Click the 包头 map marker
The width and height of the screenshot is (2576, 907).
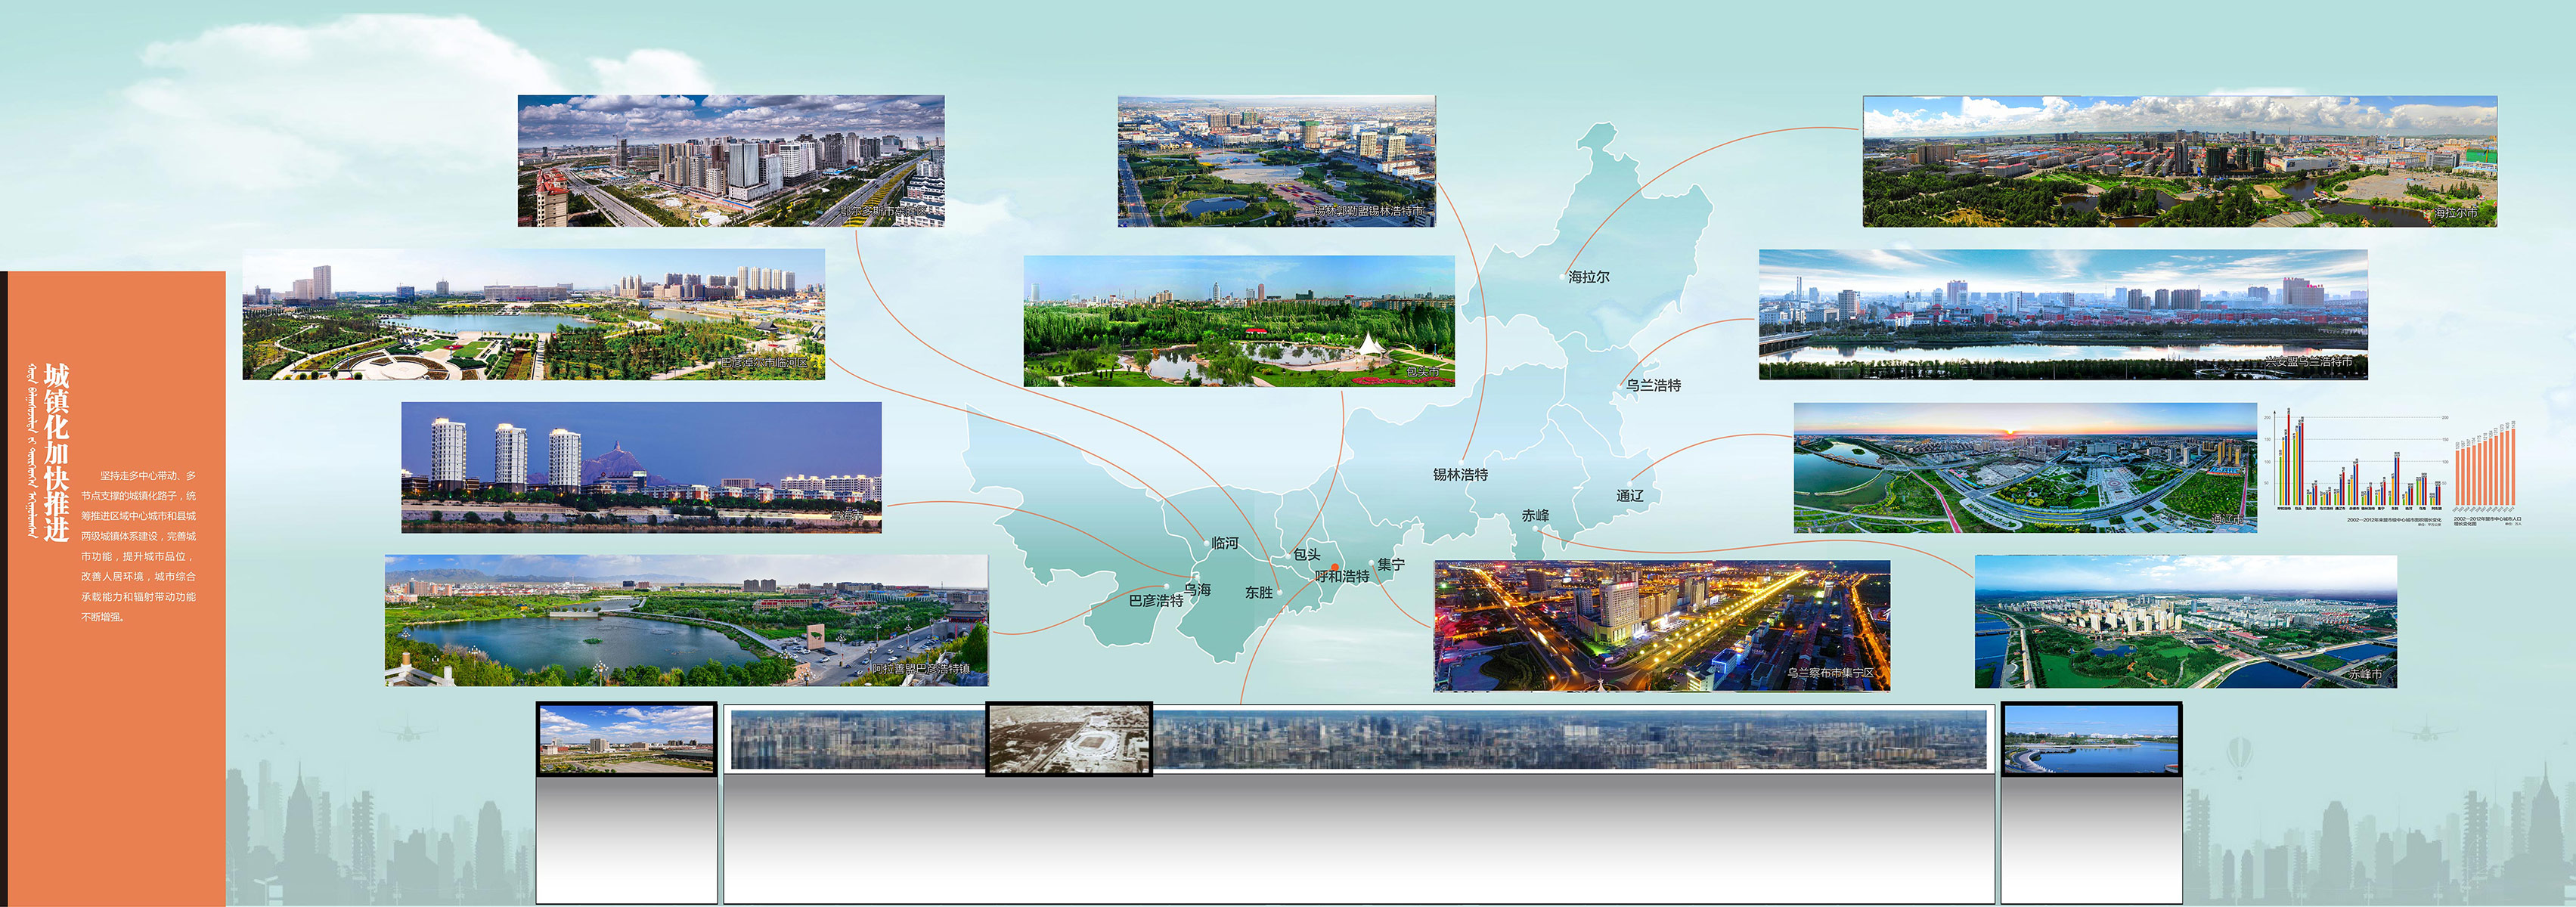[x=1287, y=556]
